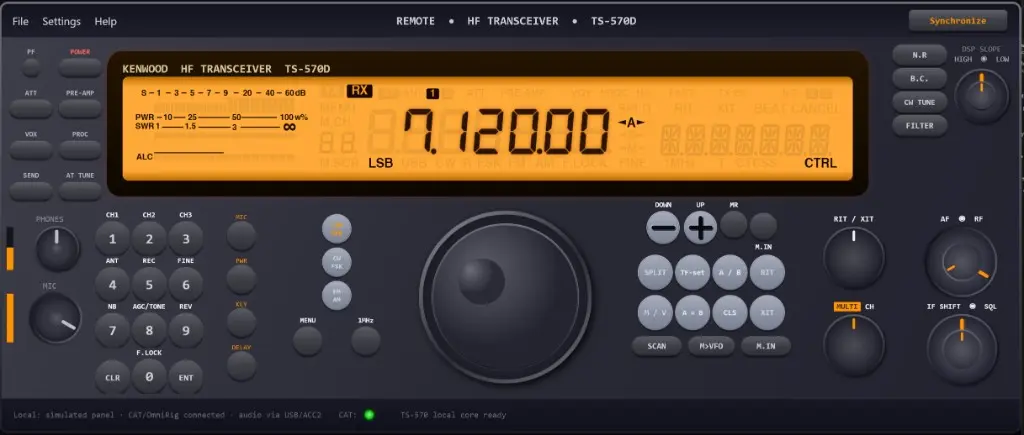Screen dimensions: 1024x435
Task: Toggle B.C. beat cancel
Action: (920, 78)
